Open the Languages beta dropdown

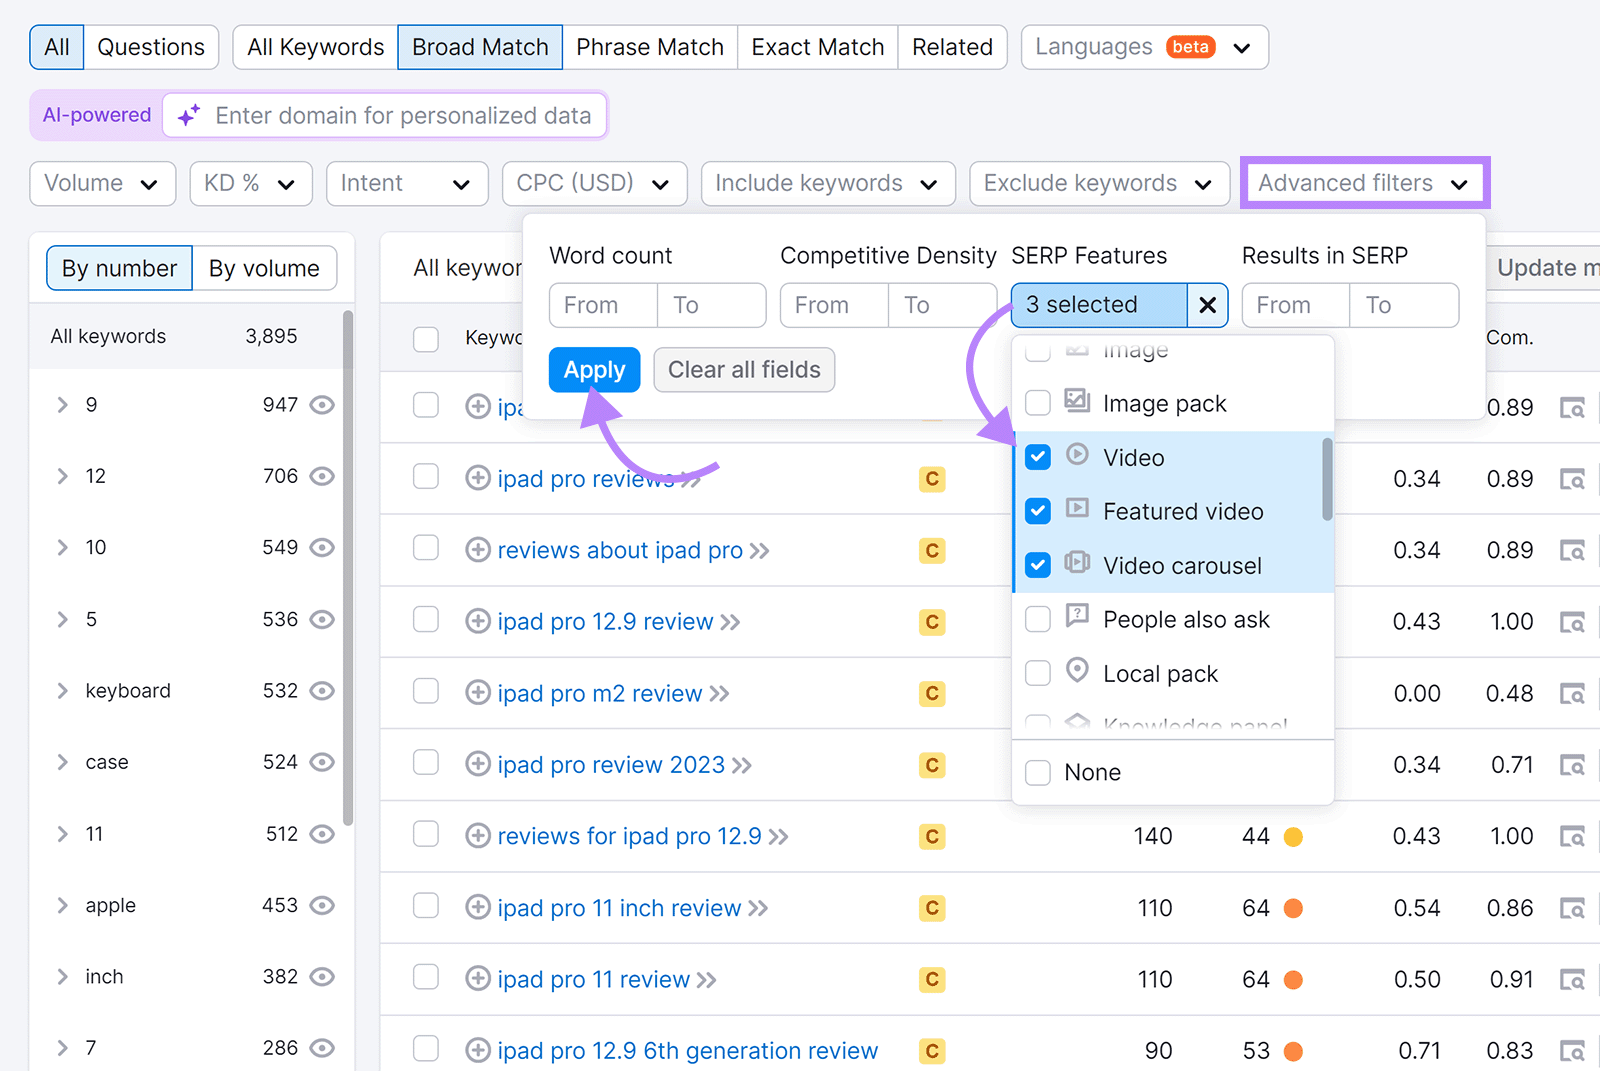click(1143, 47)
